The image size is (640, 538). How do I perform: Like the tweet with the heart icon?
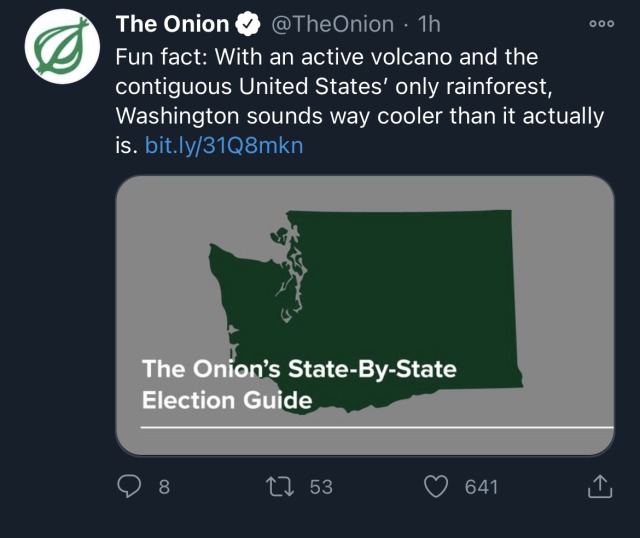coord(436,486)
